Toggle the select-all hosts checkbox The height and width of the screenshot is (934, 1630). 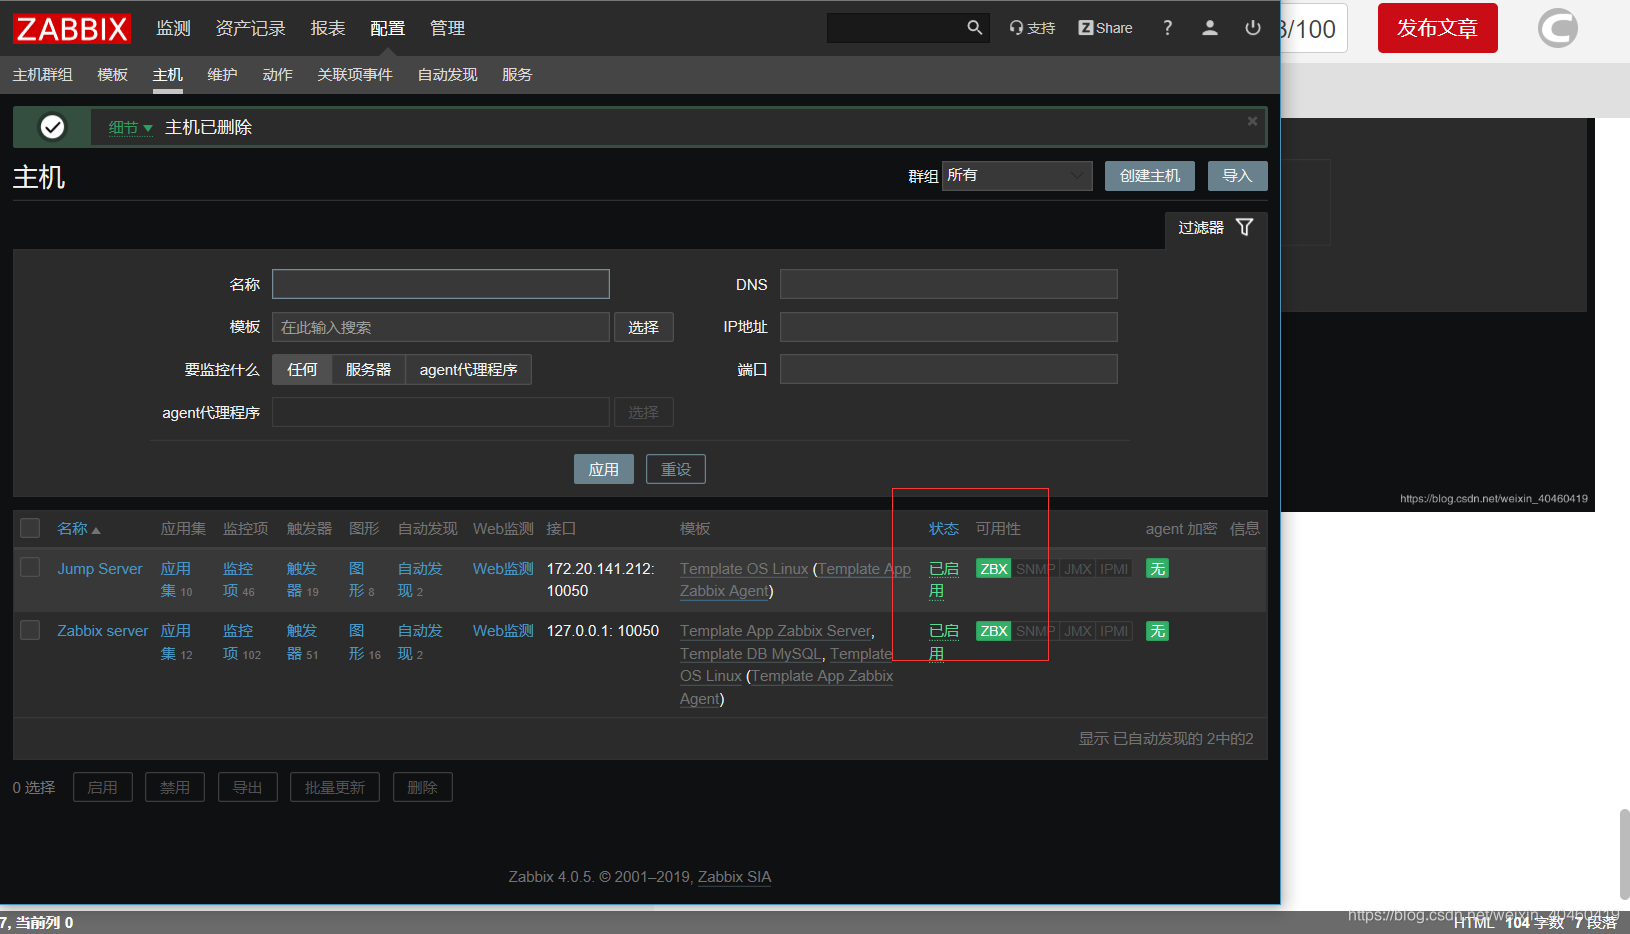pyautogui.click(x=30, y=528)
